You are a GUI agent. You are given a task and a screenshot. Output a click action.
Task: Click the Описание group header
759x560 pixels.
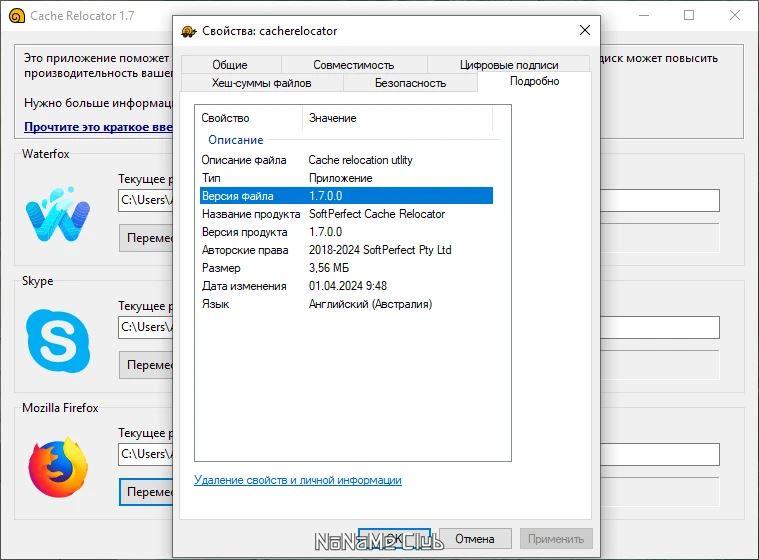tap(236, 140)
